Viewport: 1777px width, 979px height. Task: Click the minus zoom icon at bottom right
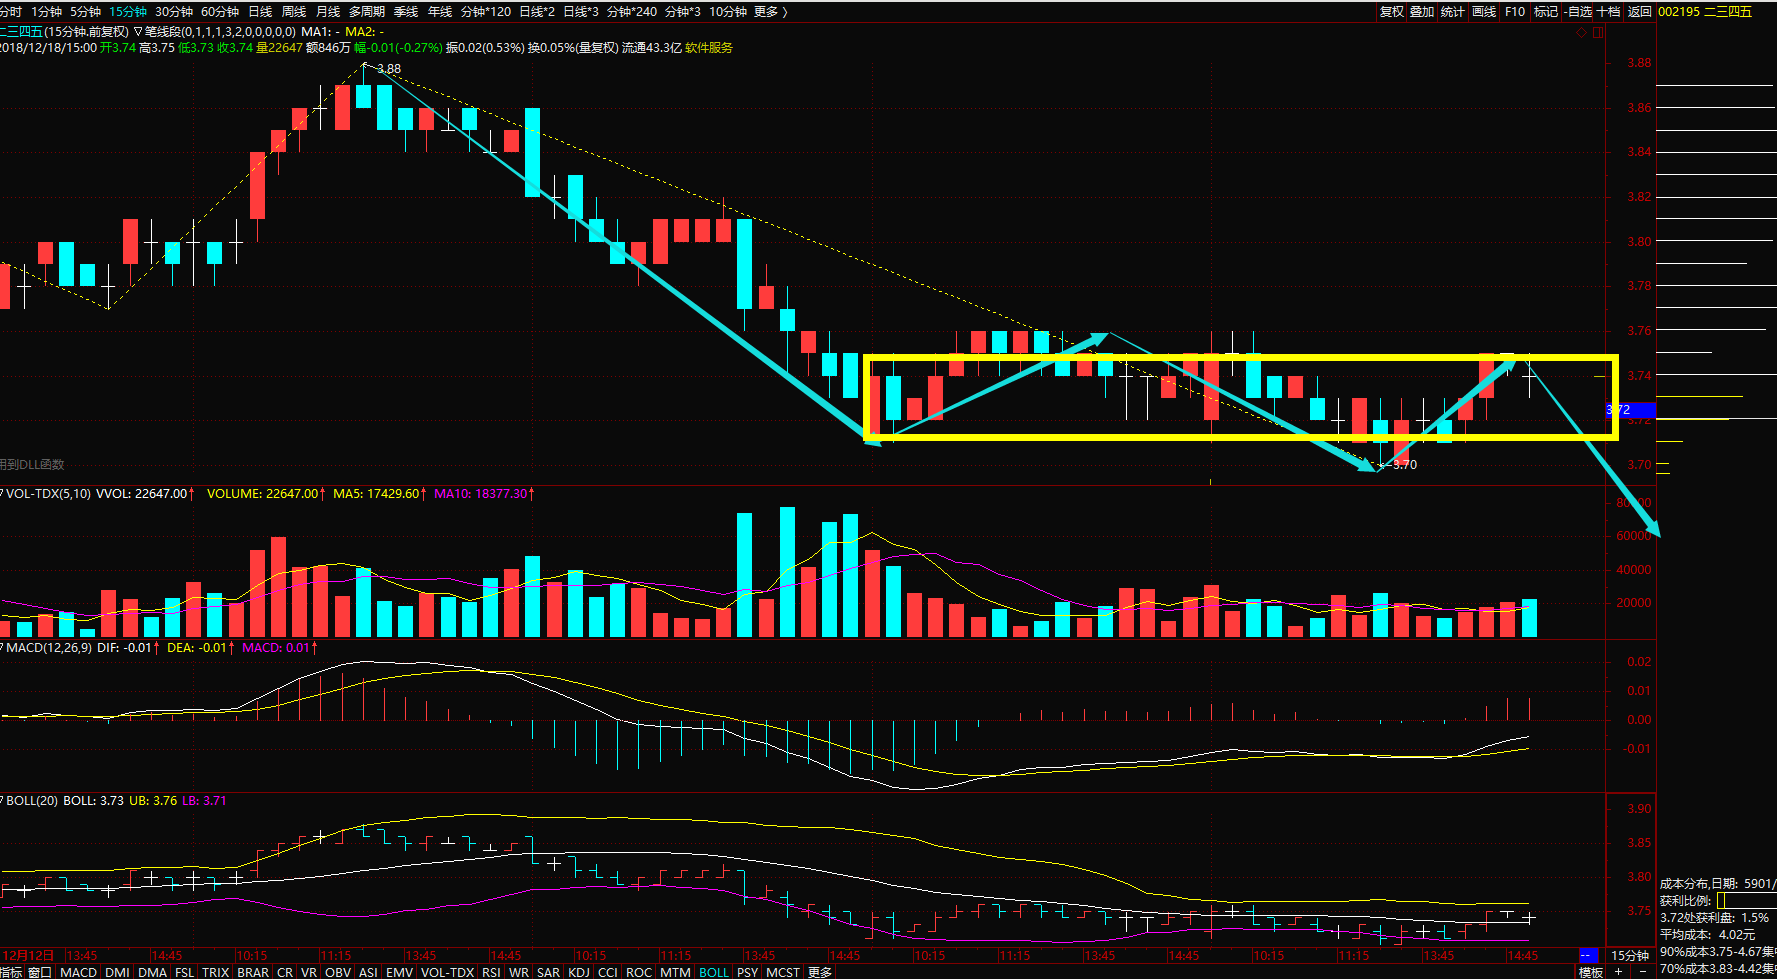tap(1642, 972)
